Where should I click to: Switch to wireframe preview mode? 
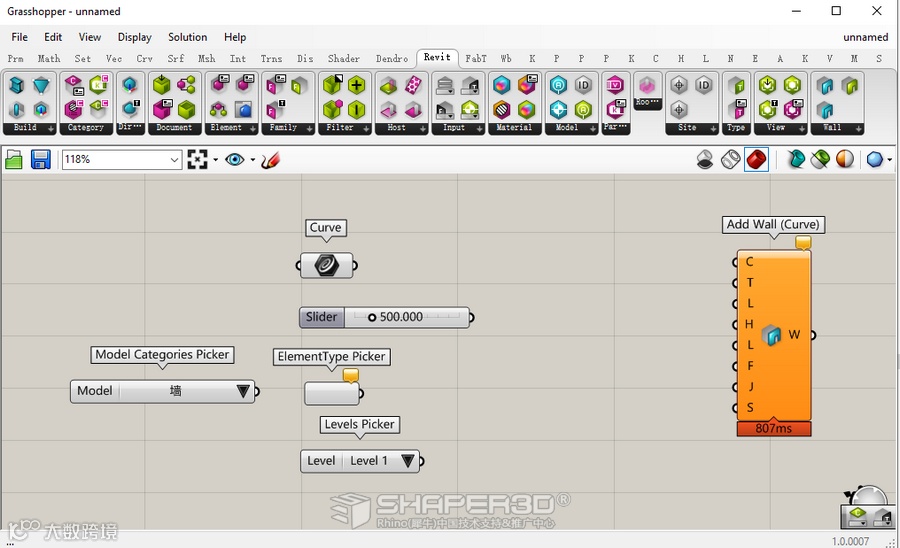click(x=731, y=160)
